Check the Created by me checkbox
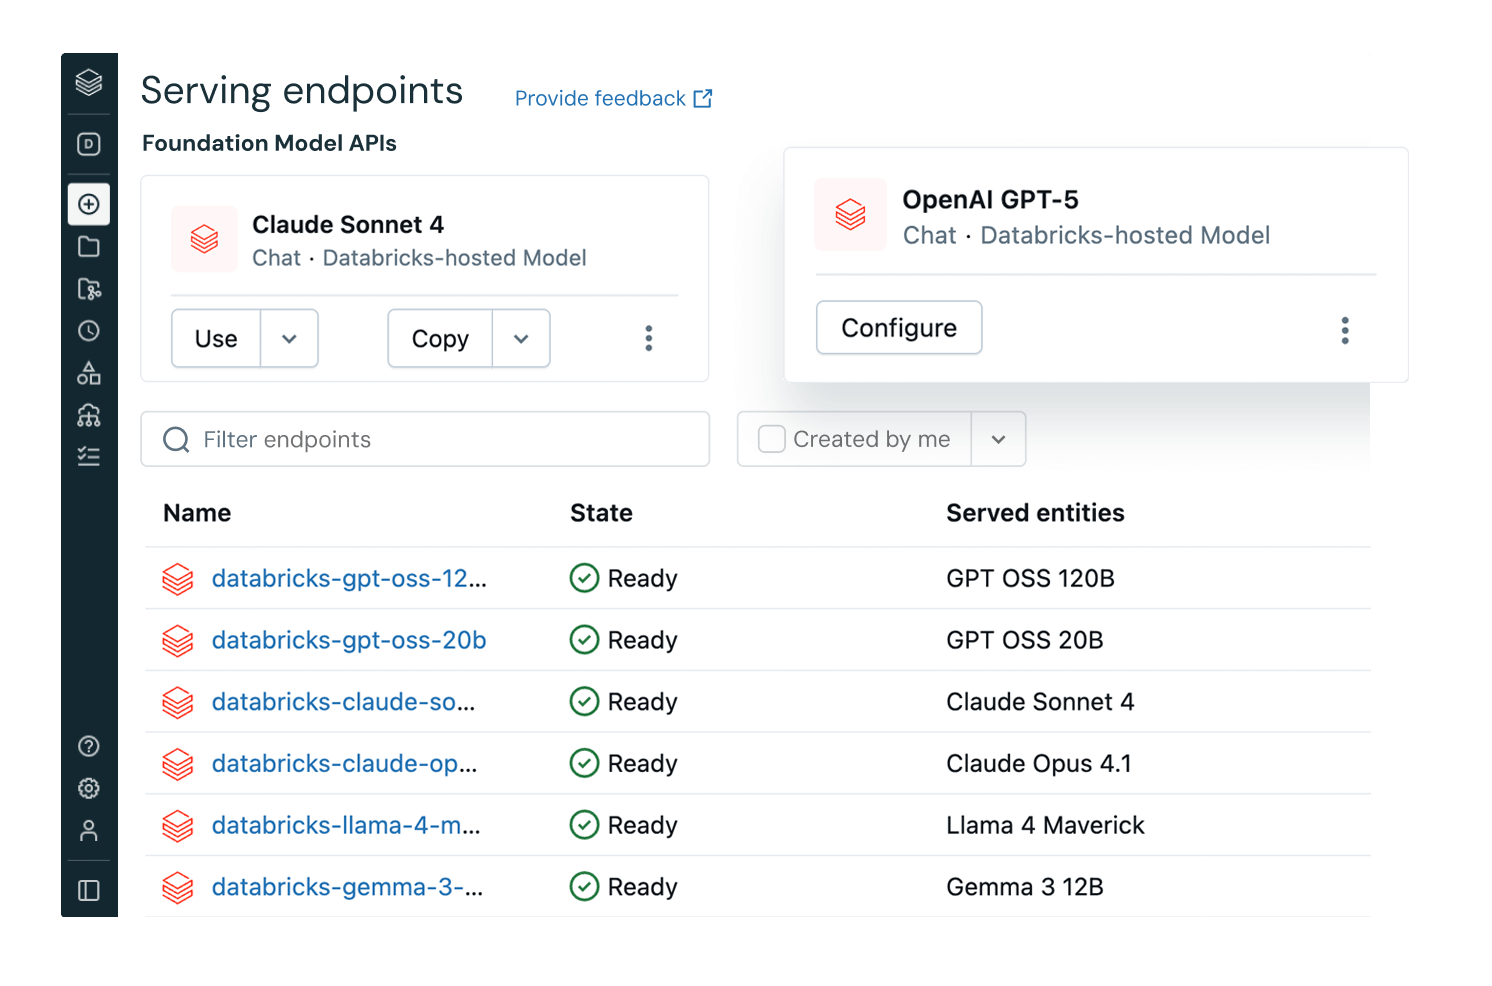 [x=771, y=439]
